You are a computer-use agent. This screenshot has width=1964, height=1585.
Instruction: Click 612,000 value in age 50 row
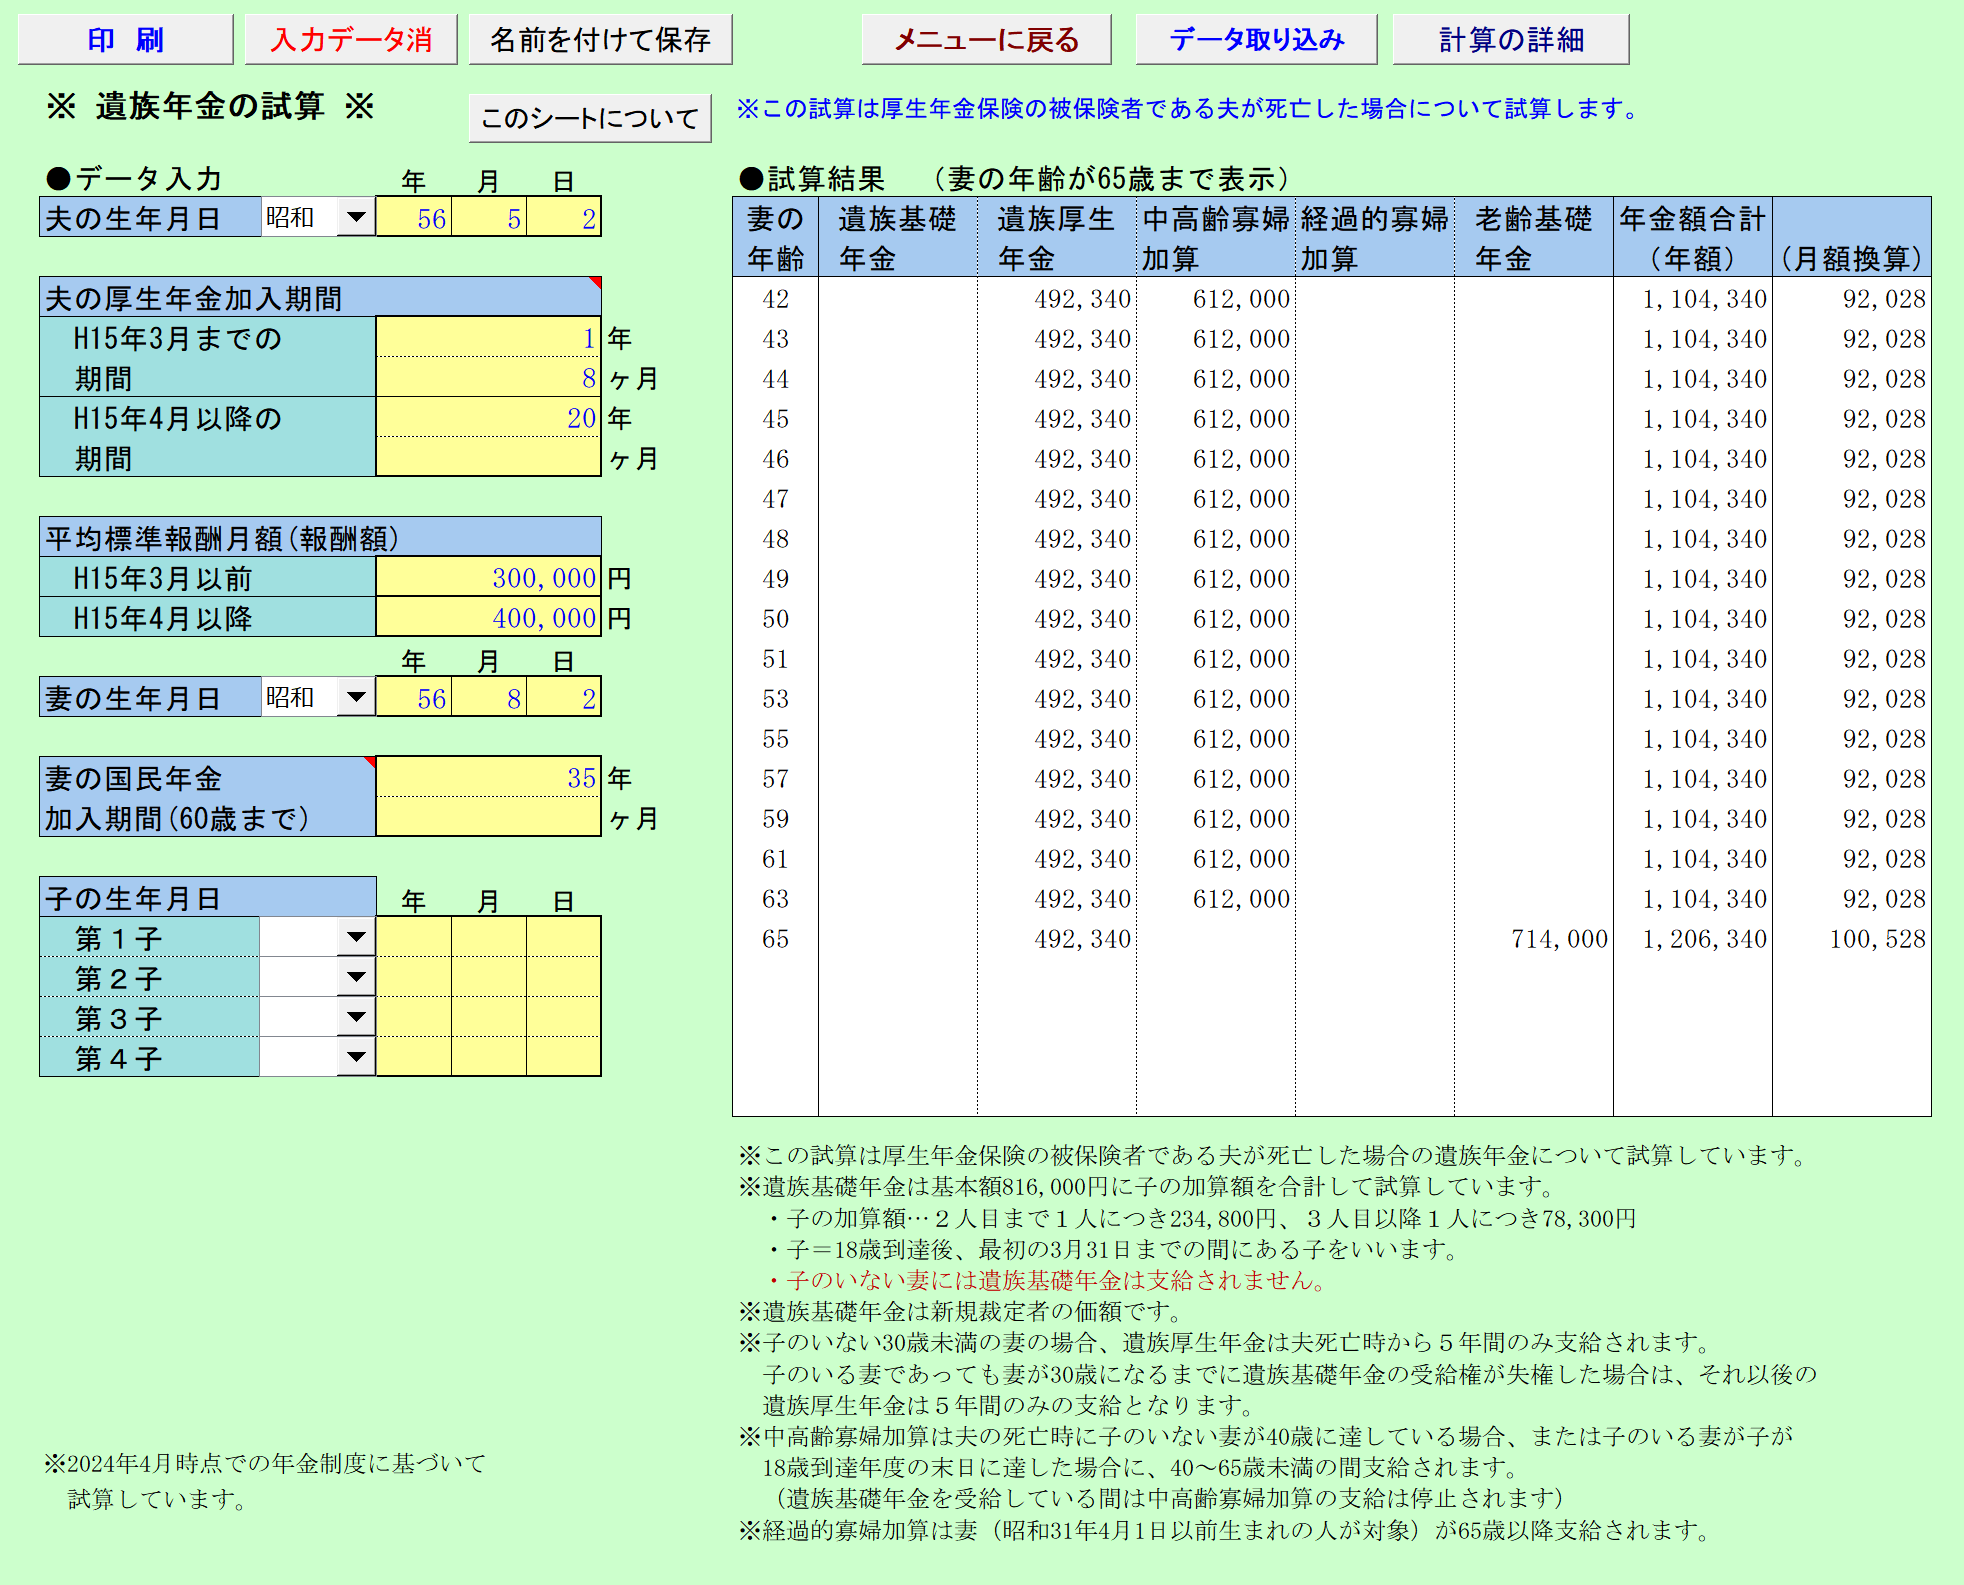coord(1241,618)
